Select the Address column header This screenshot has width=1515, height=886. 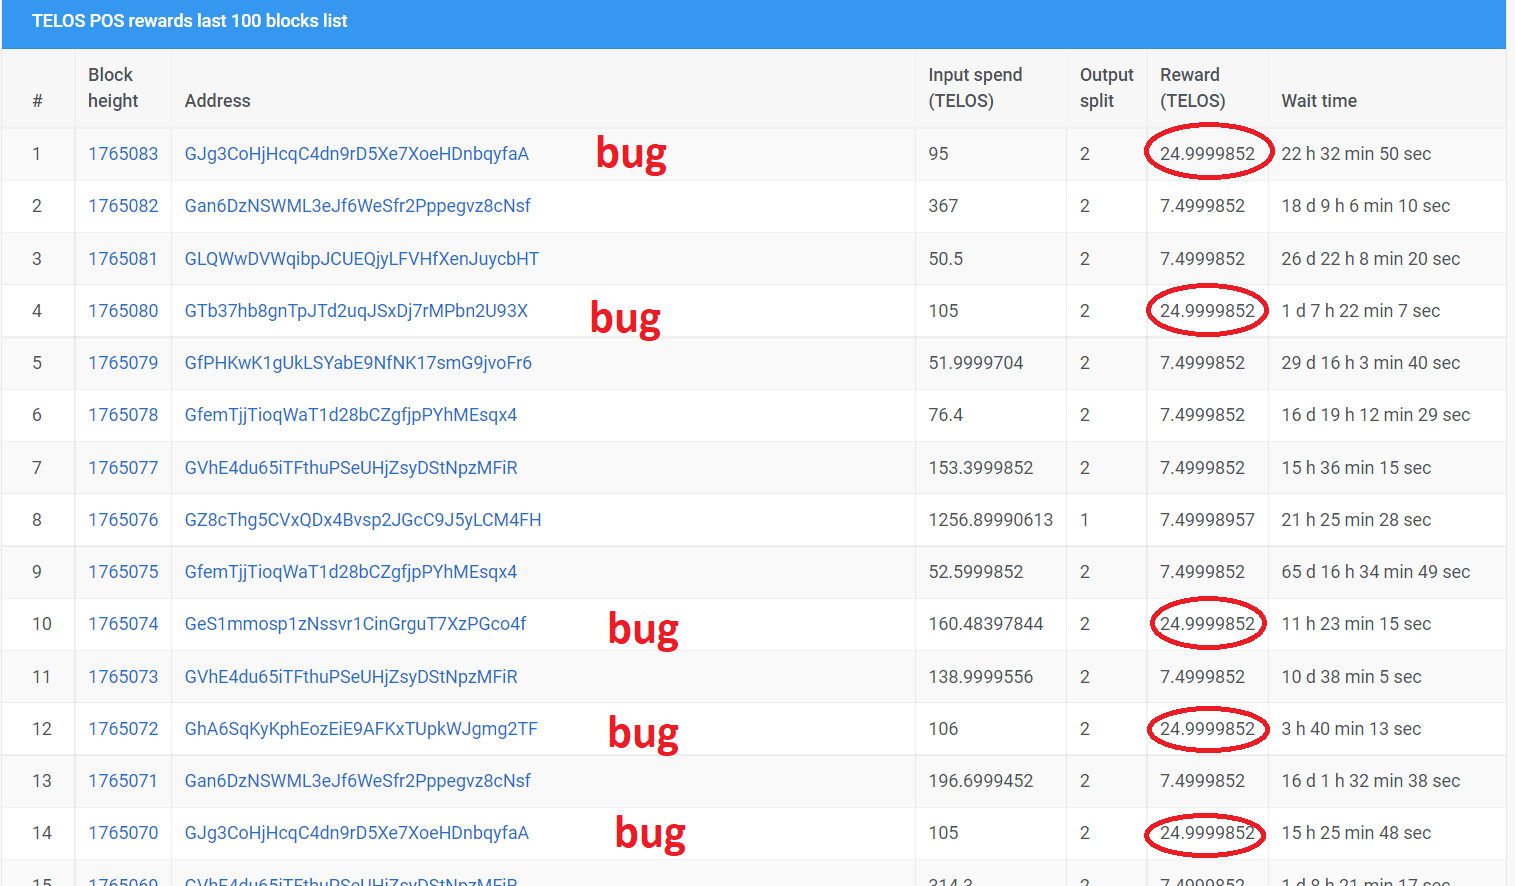point(218,101)
